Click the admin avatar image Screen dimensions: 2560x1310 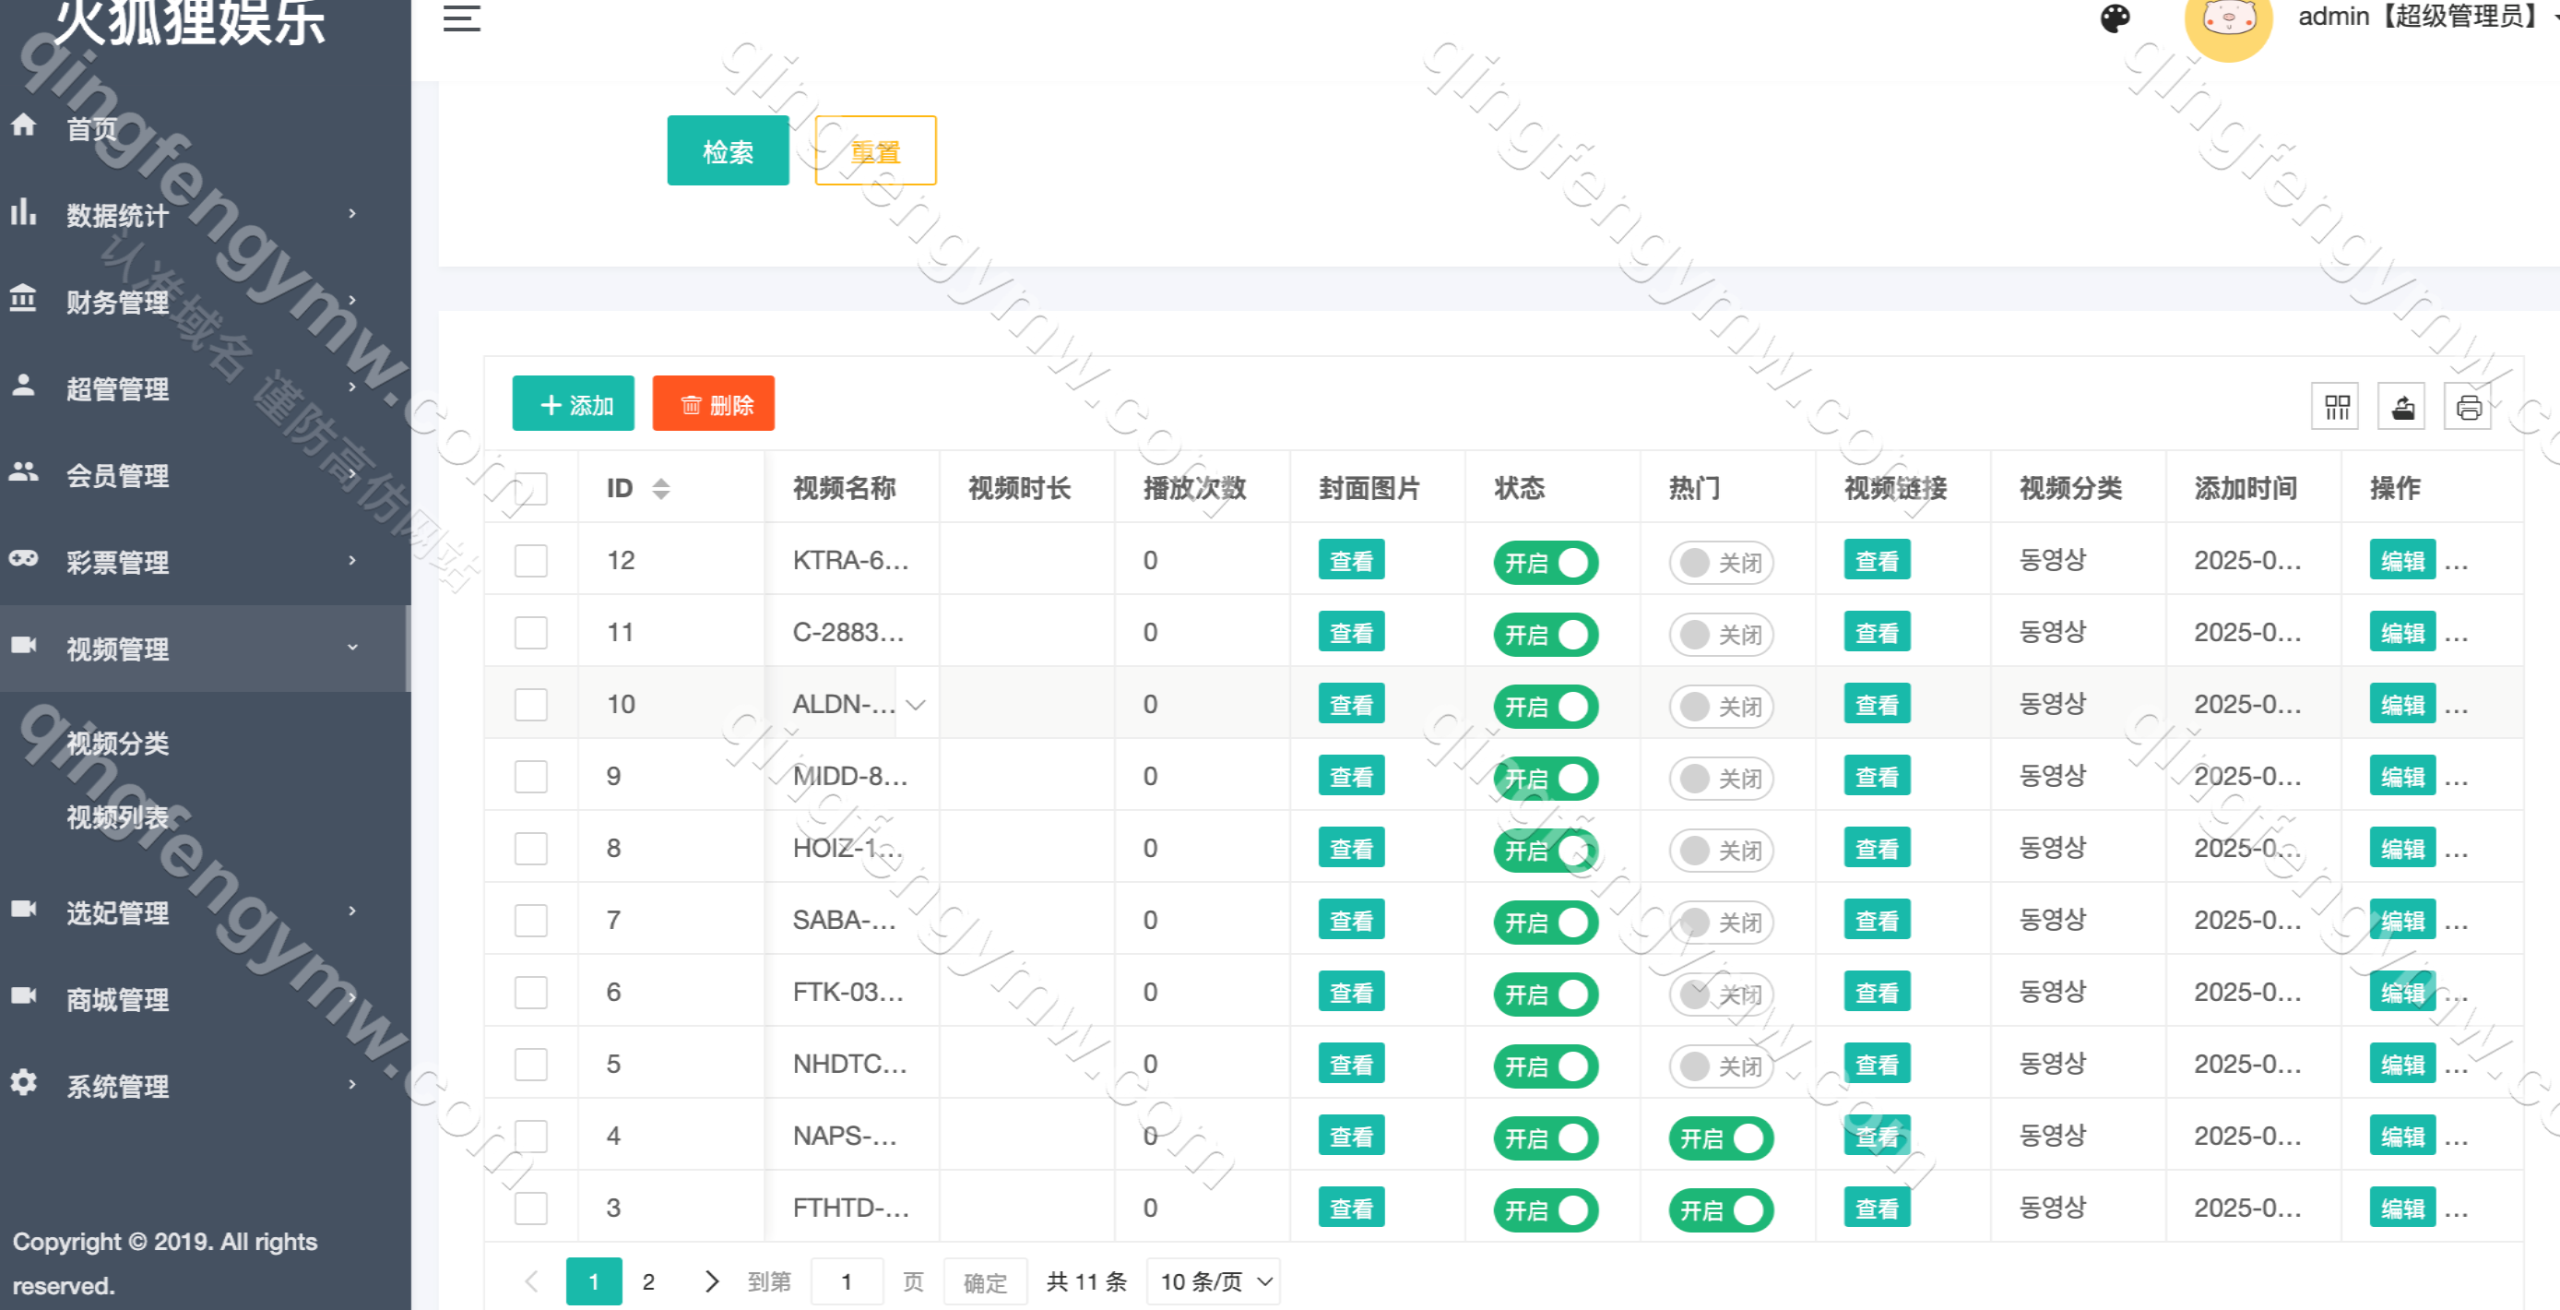coord(2228,22)
